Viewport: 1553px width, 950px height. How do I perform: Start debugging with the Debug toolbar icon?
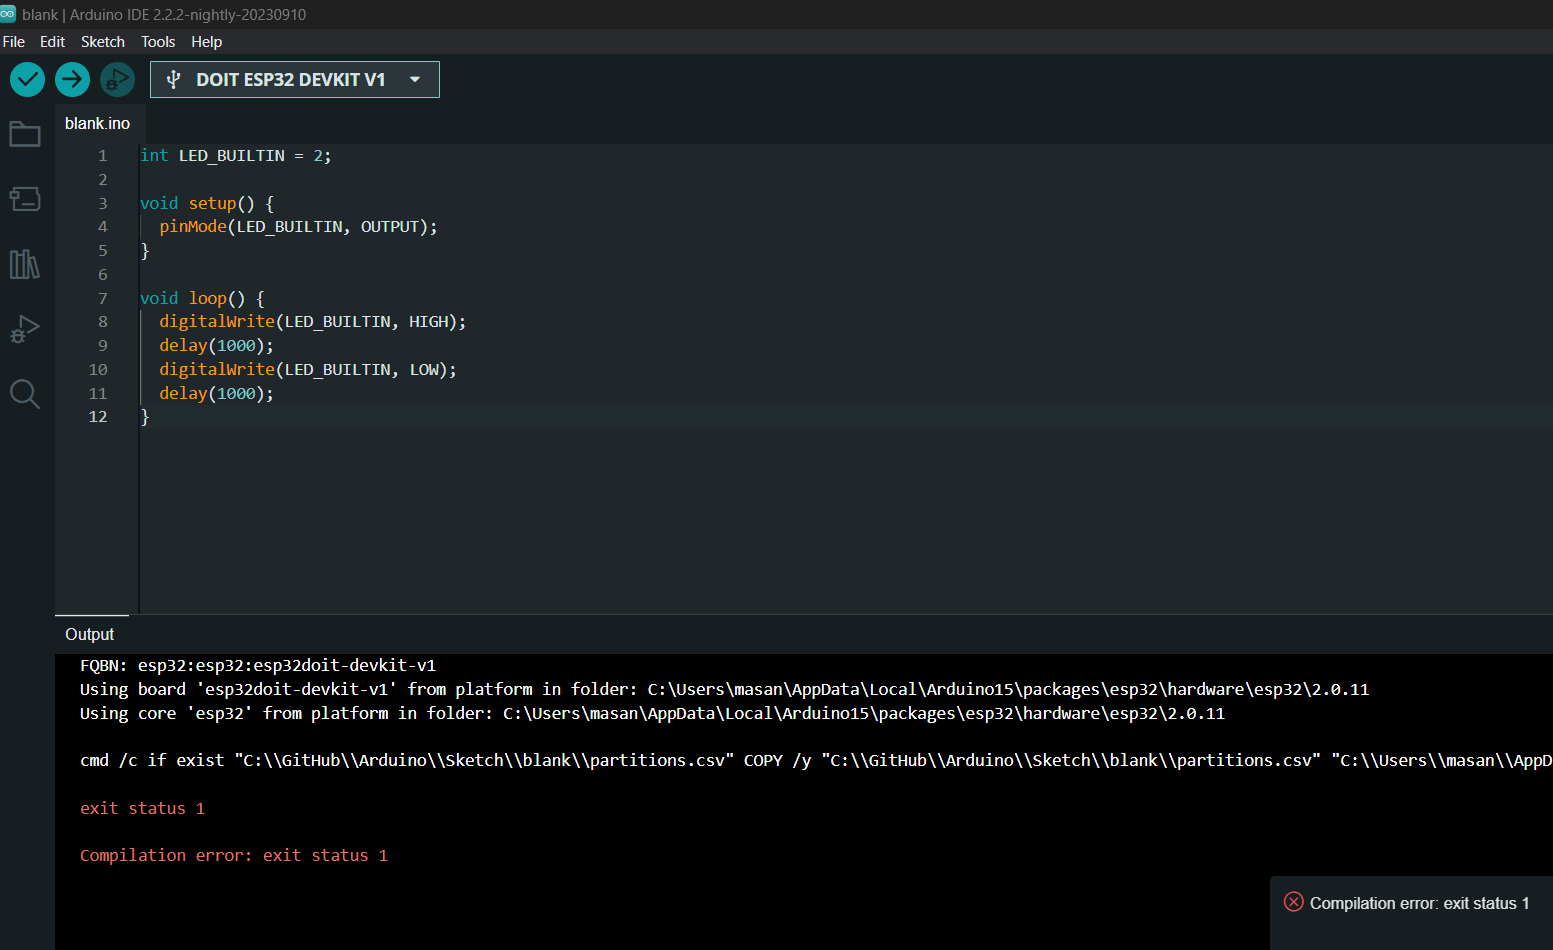pos(117,80)
